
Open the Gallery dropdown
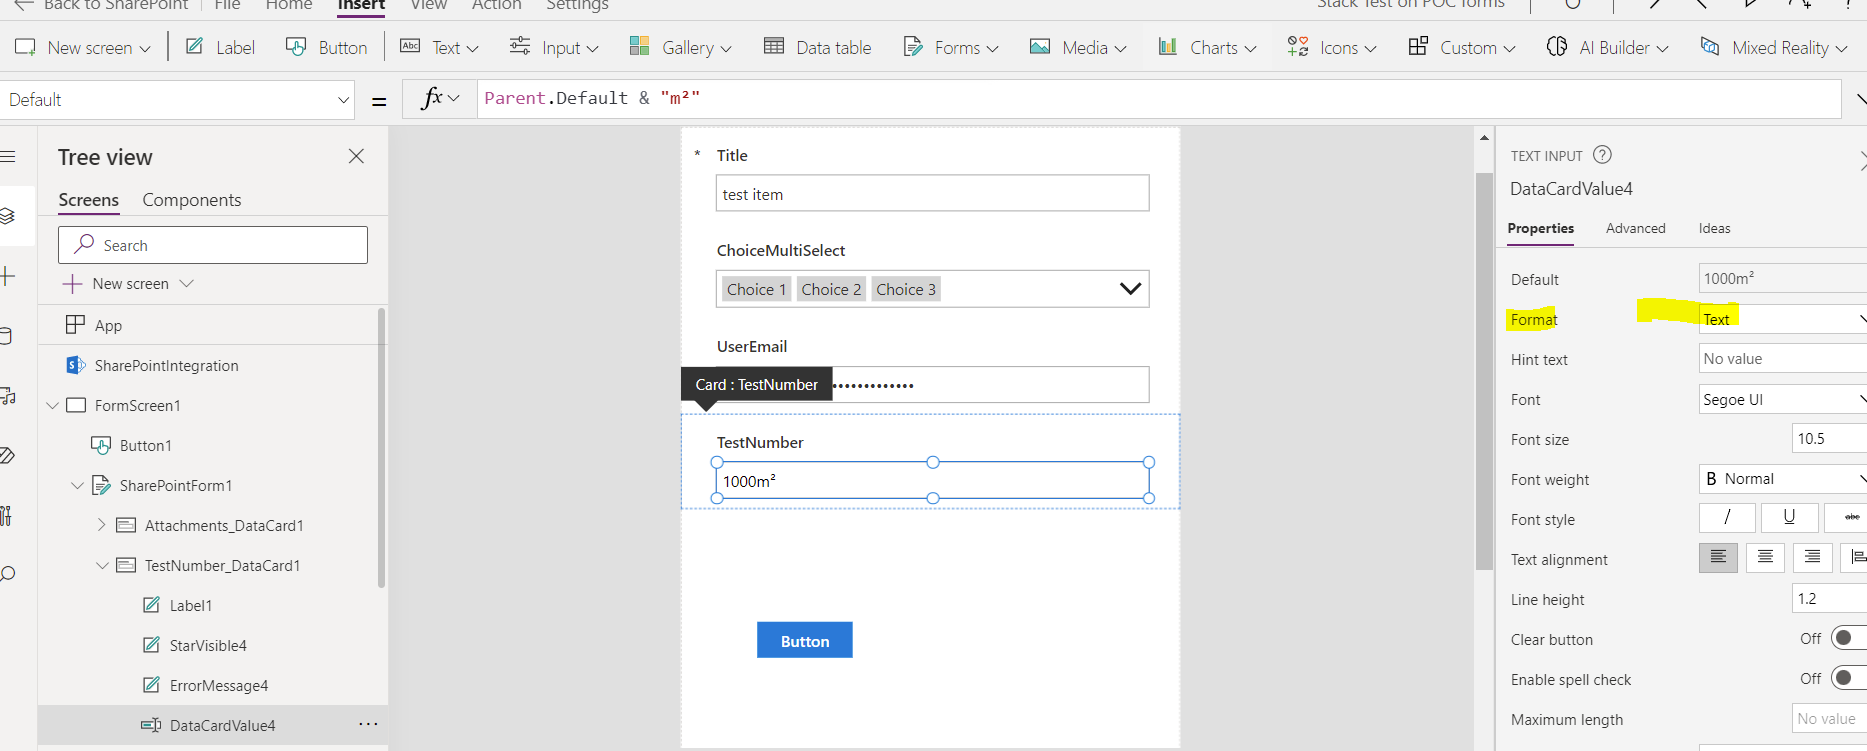680,47
